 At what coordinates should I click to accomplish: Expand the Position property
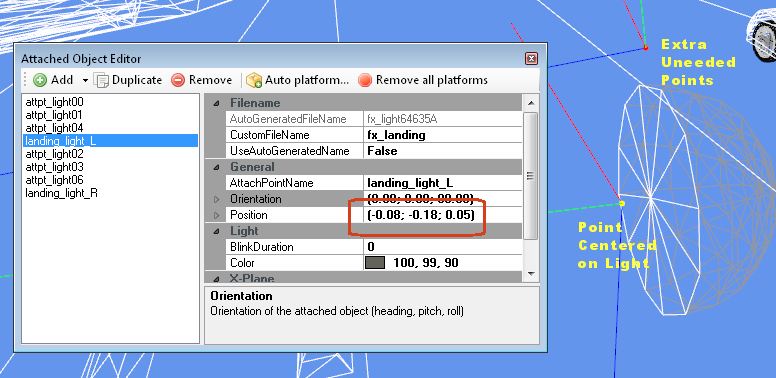pyautogui.click(x=216, y=215)
